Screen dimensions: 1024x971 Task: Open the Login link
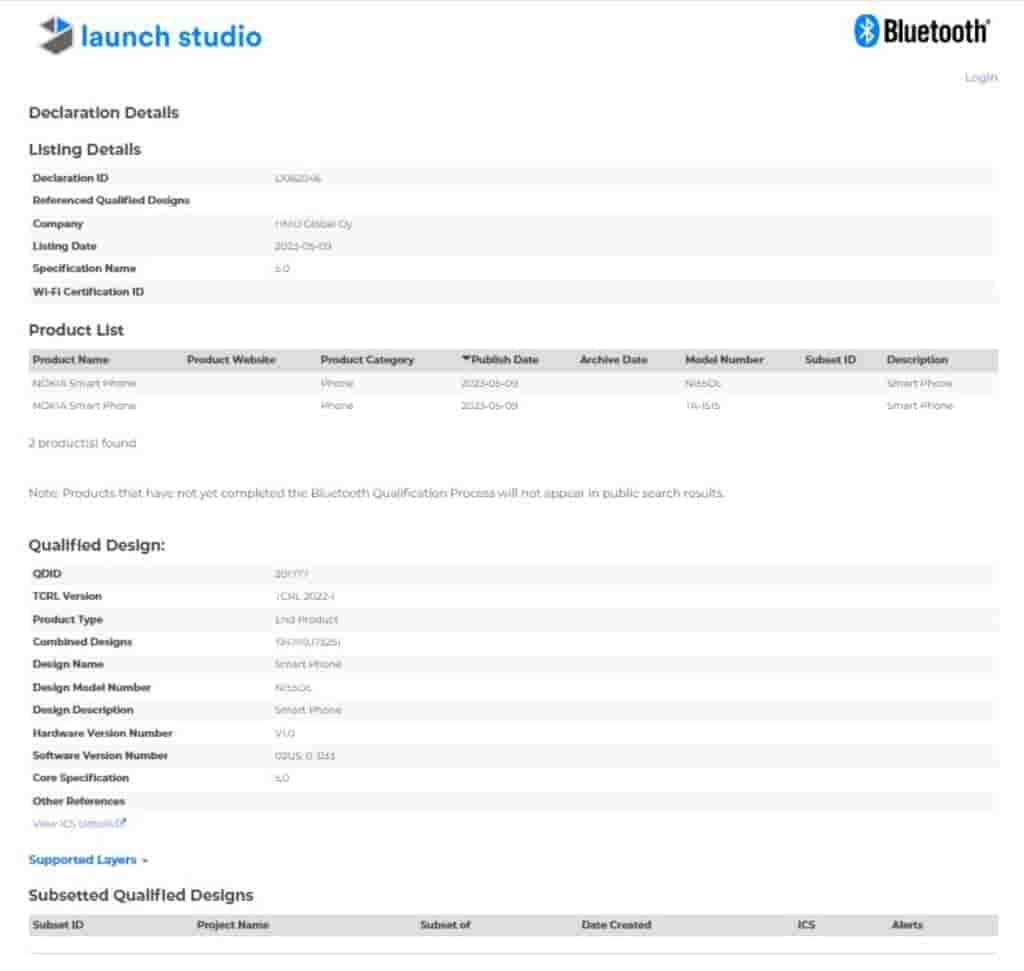point(981,77)
